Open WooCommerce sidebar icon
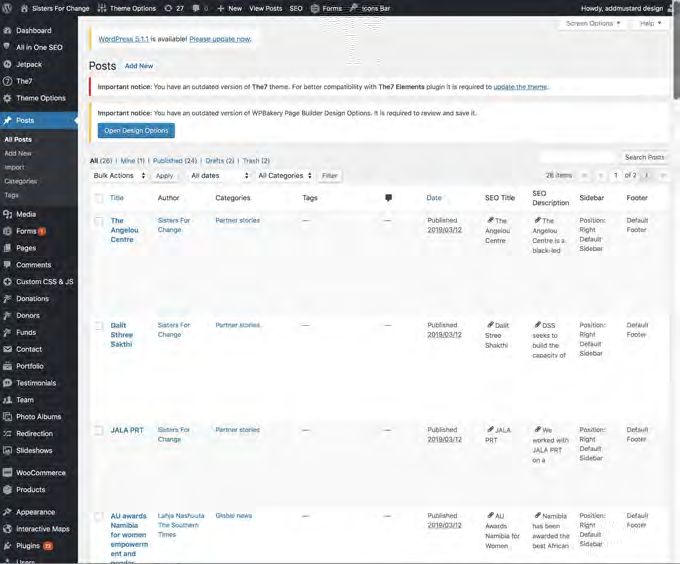Viewport: 680px width, 564px height. [x=7, y=473]
